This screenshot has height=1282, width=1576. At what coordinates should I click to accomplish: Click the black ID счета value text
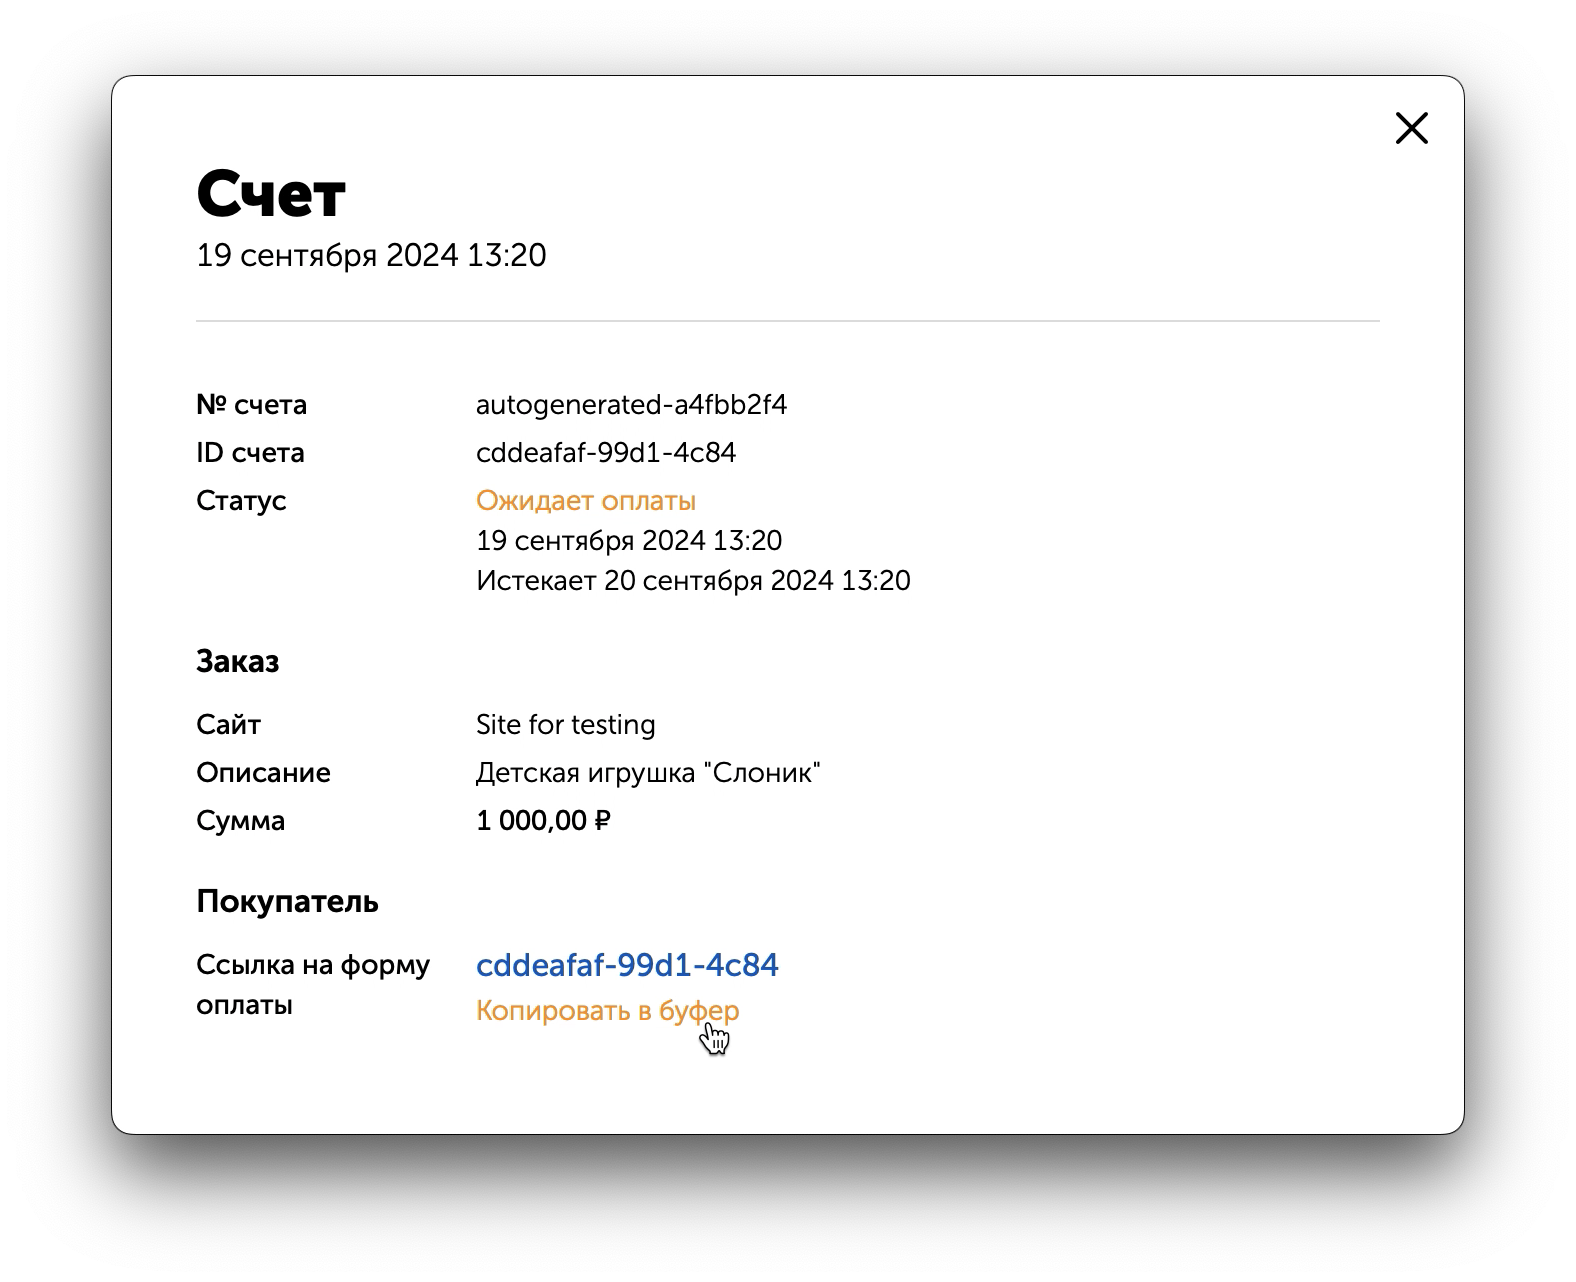click(606, 453)
